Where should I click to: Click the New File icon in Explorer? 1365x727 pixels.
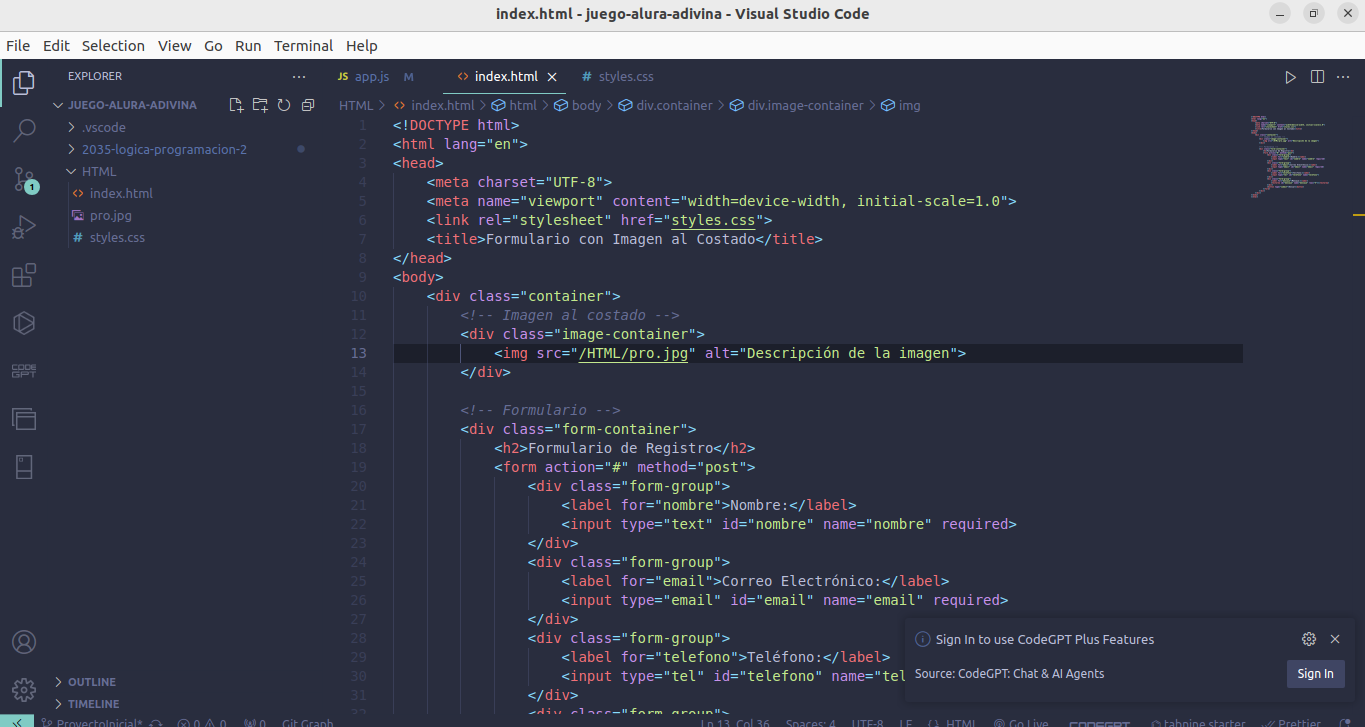click(x=236, y=105)
